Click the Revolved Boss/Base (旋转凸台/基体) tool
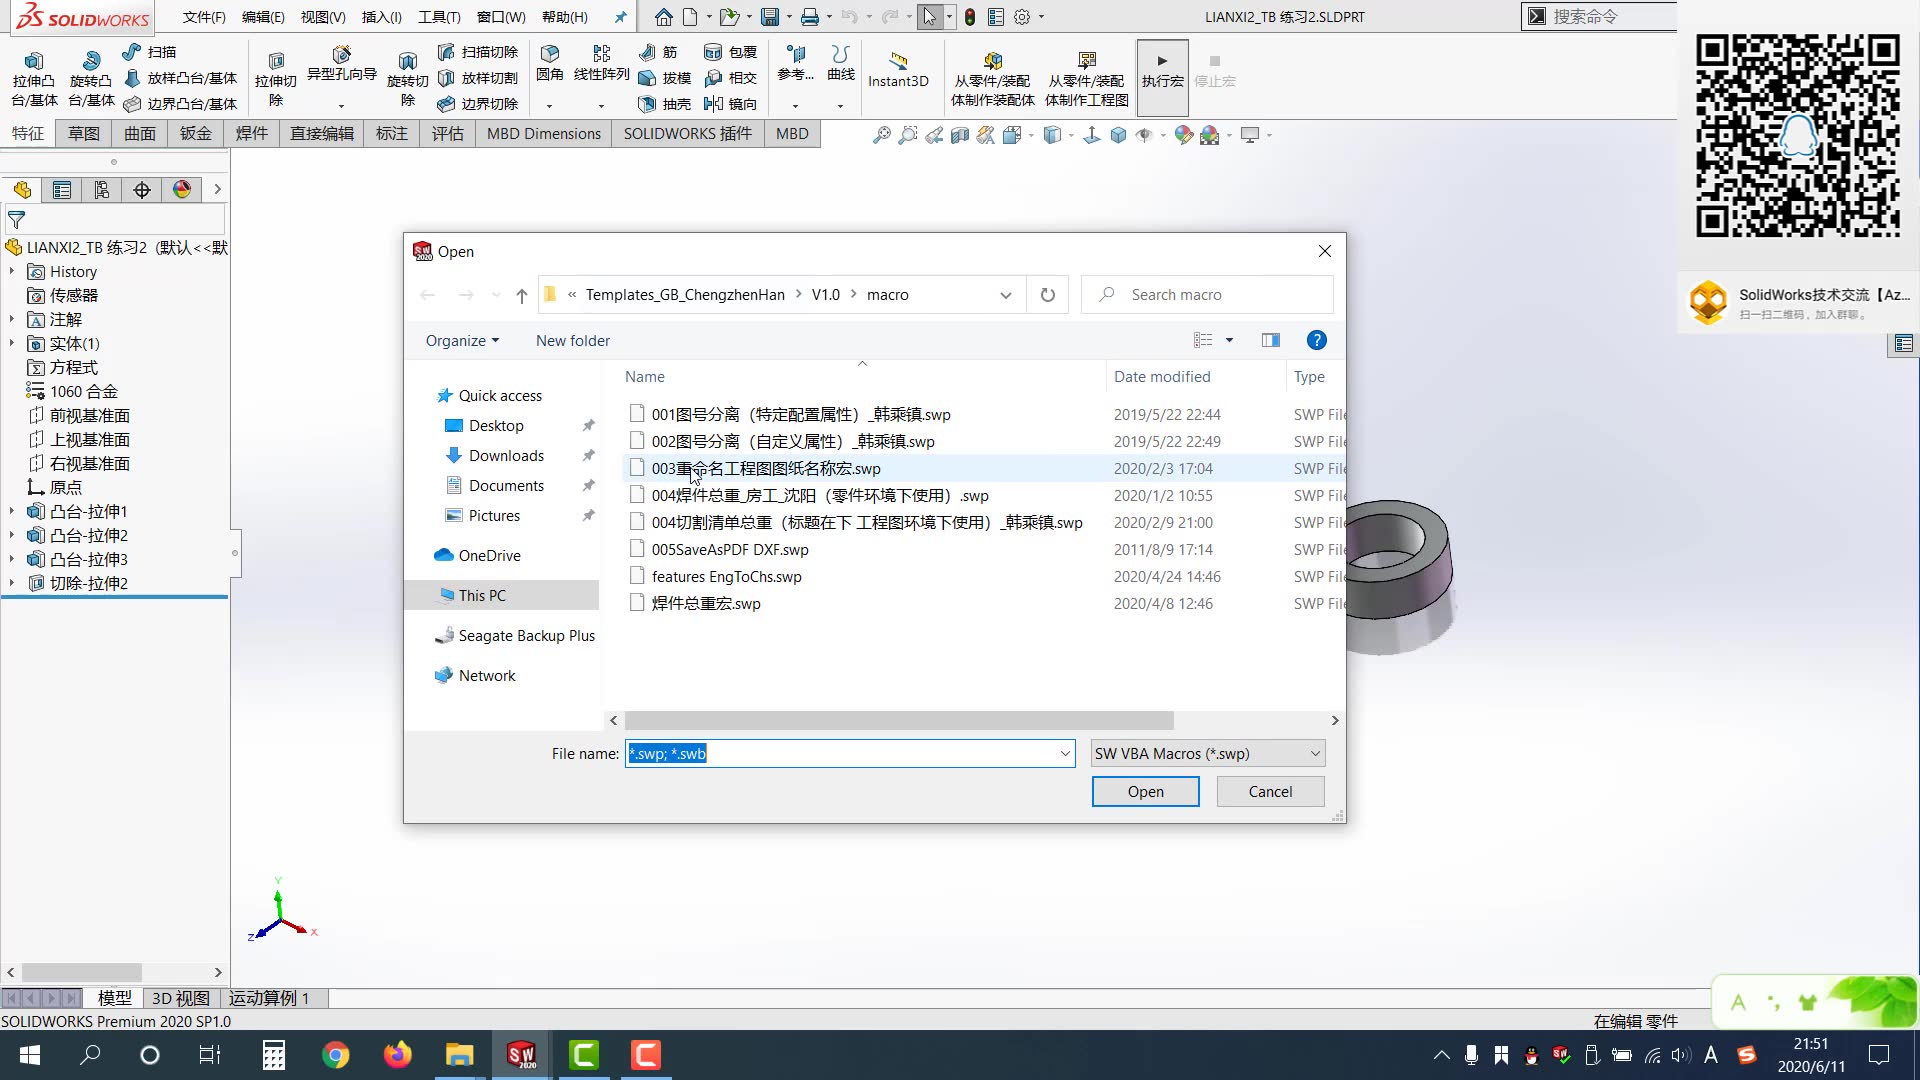This screenshot has width=1920, height=1080. coord(91,78)
